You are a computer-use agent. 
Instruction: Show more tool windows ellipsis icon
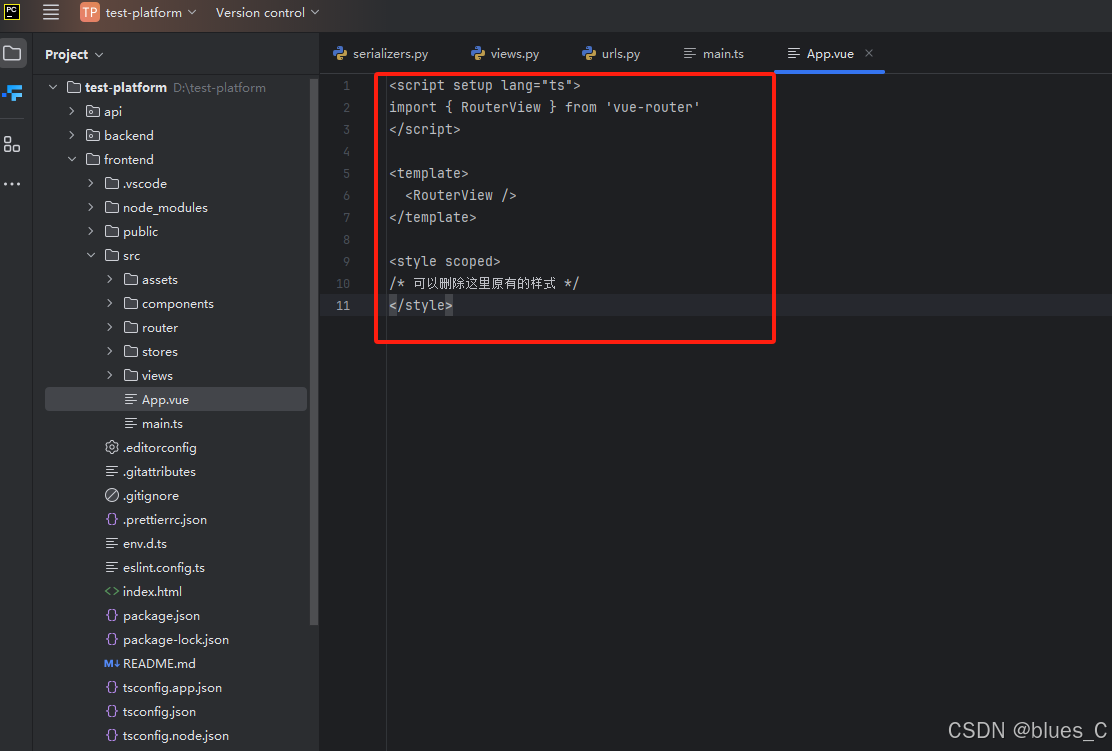pyautogui.click(x=12, y=184)
